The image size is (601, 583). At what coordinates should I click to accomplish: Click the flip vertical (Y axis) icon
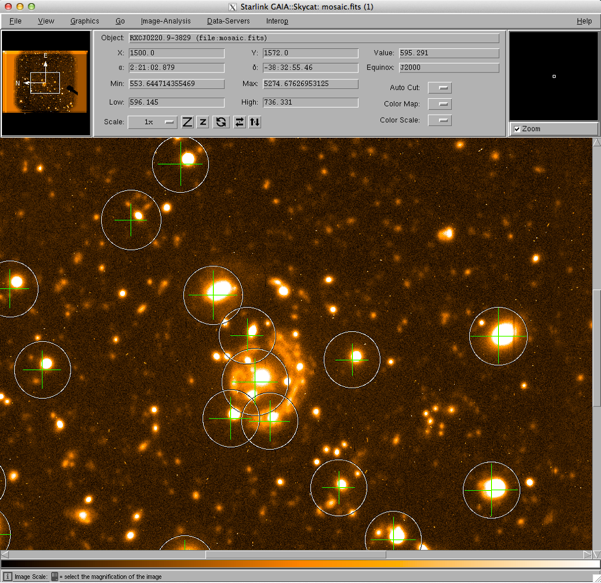click(x=255, y=122)
